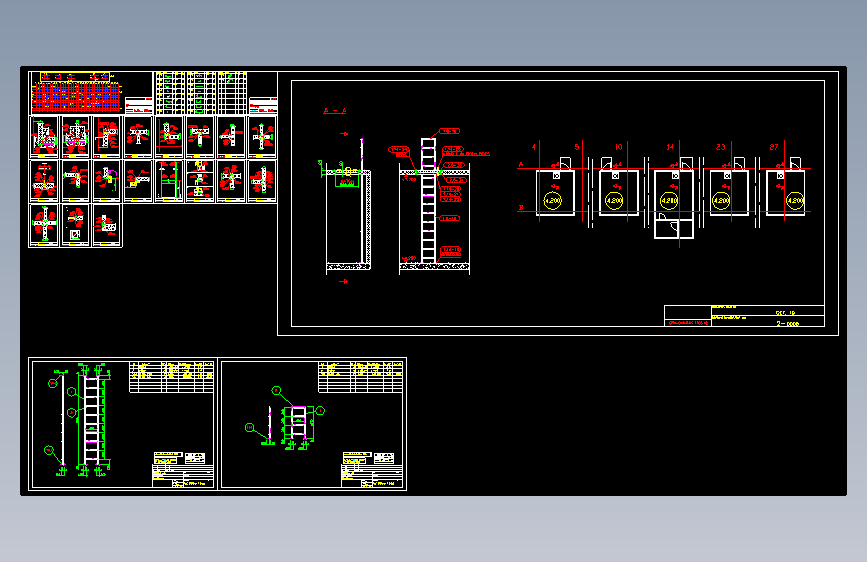Image resolution: width=867 pixels, height=562 pixels.
Task: Open the detail sheet with small white square inset
Action: [x=75, y=226]
